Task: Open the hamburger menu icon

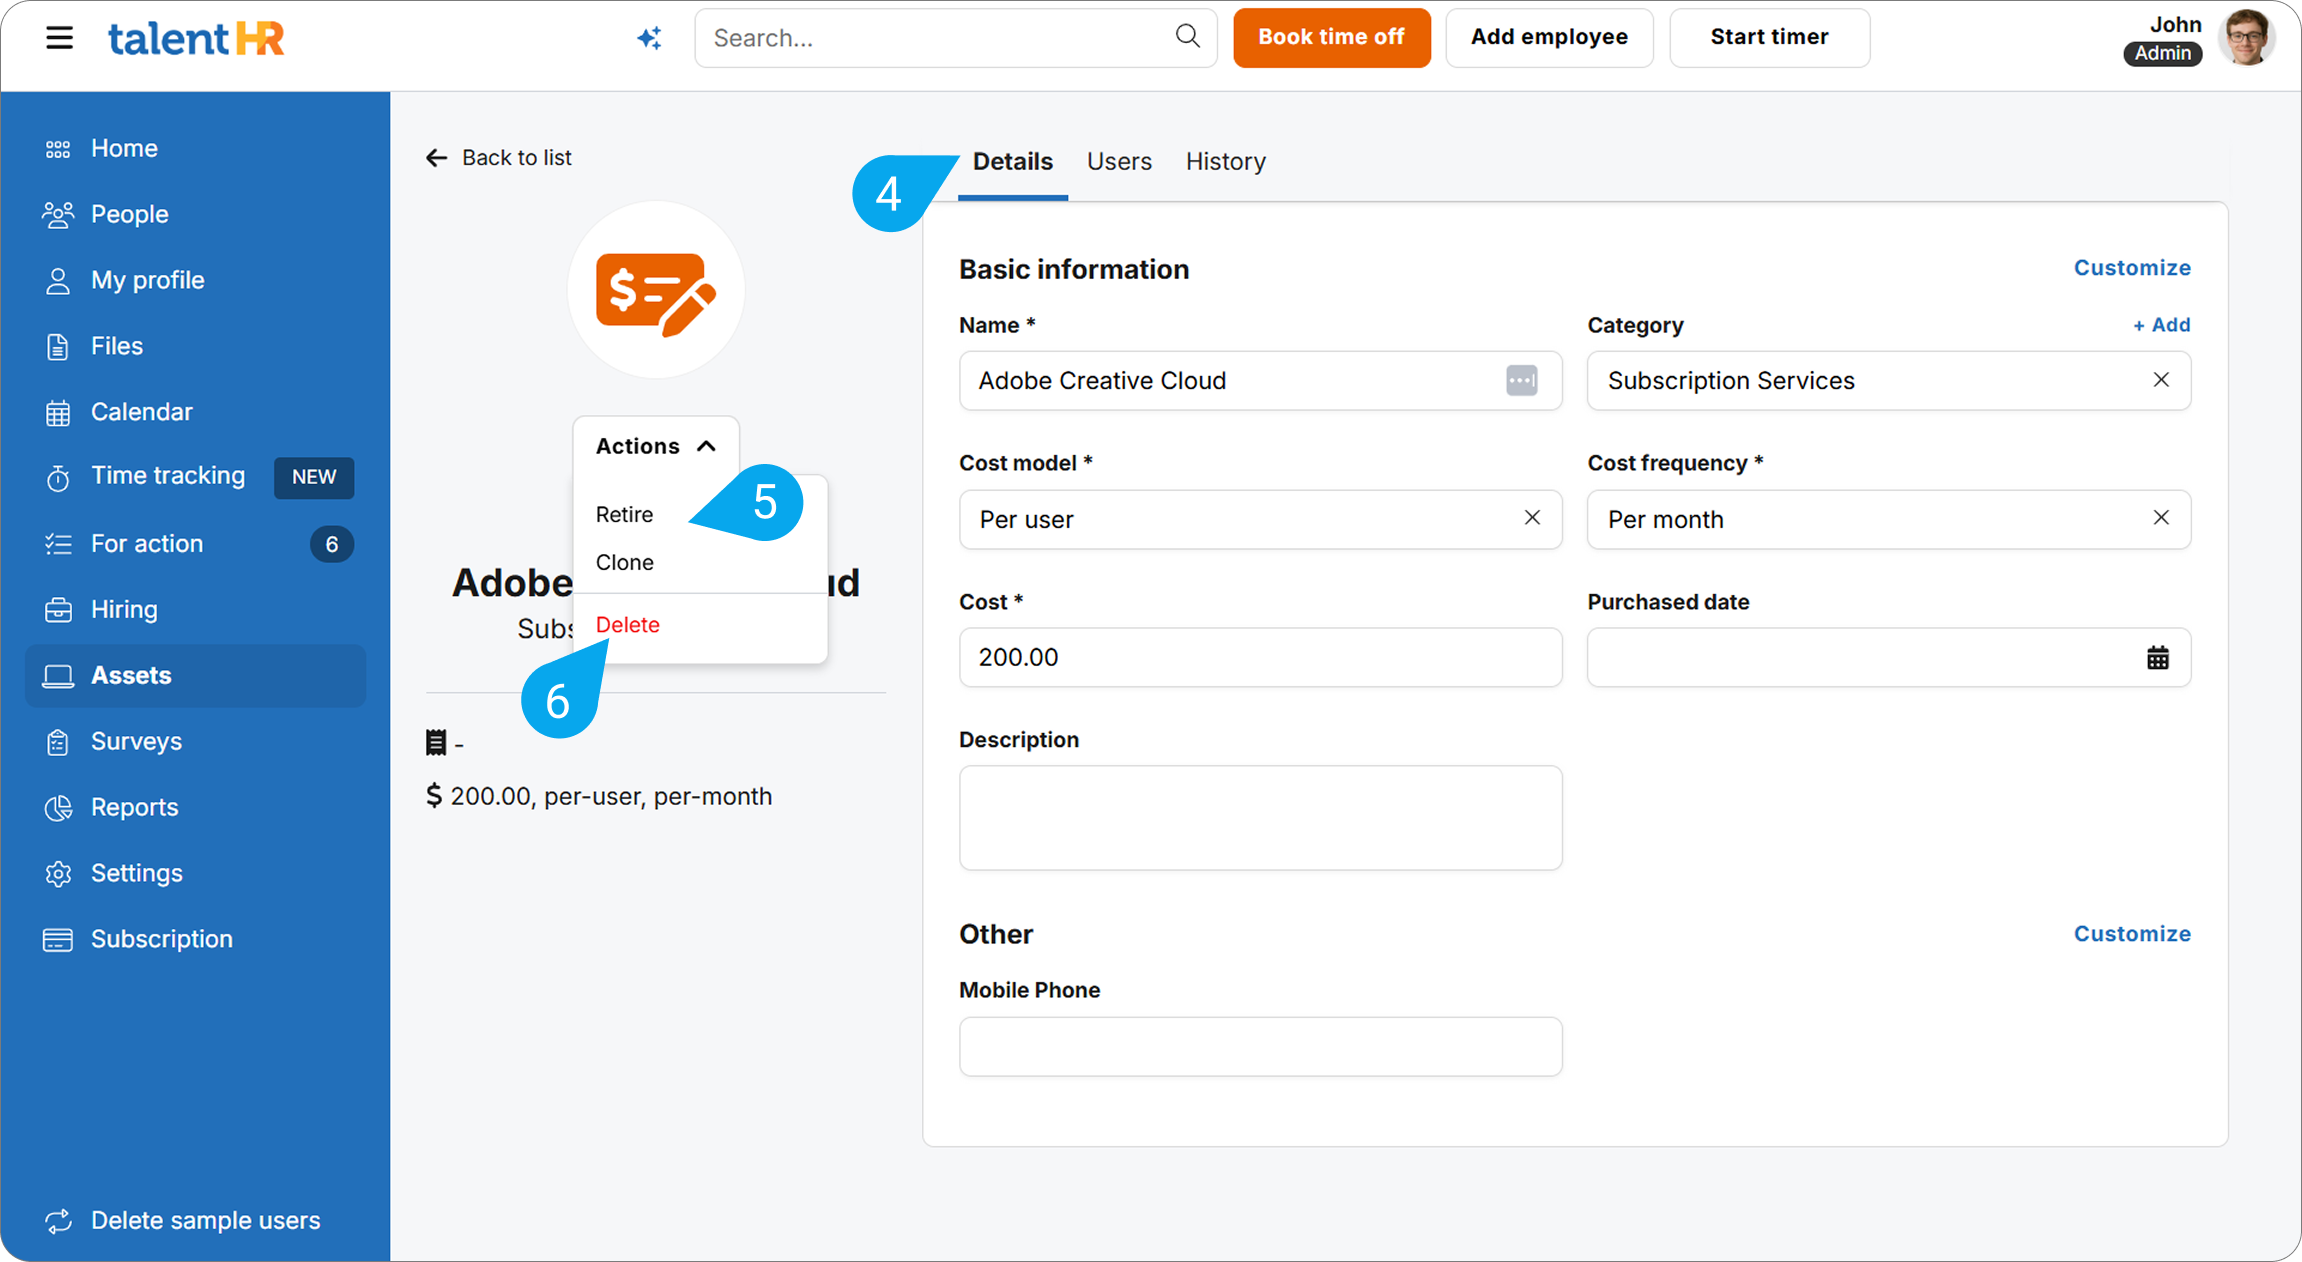Action: pos(59,38)
